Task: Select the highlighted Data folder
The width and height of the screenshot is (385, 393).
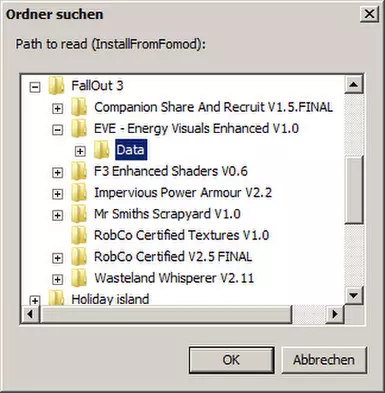Action: 131,150
